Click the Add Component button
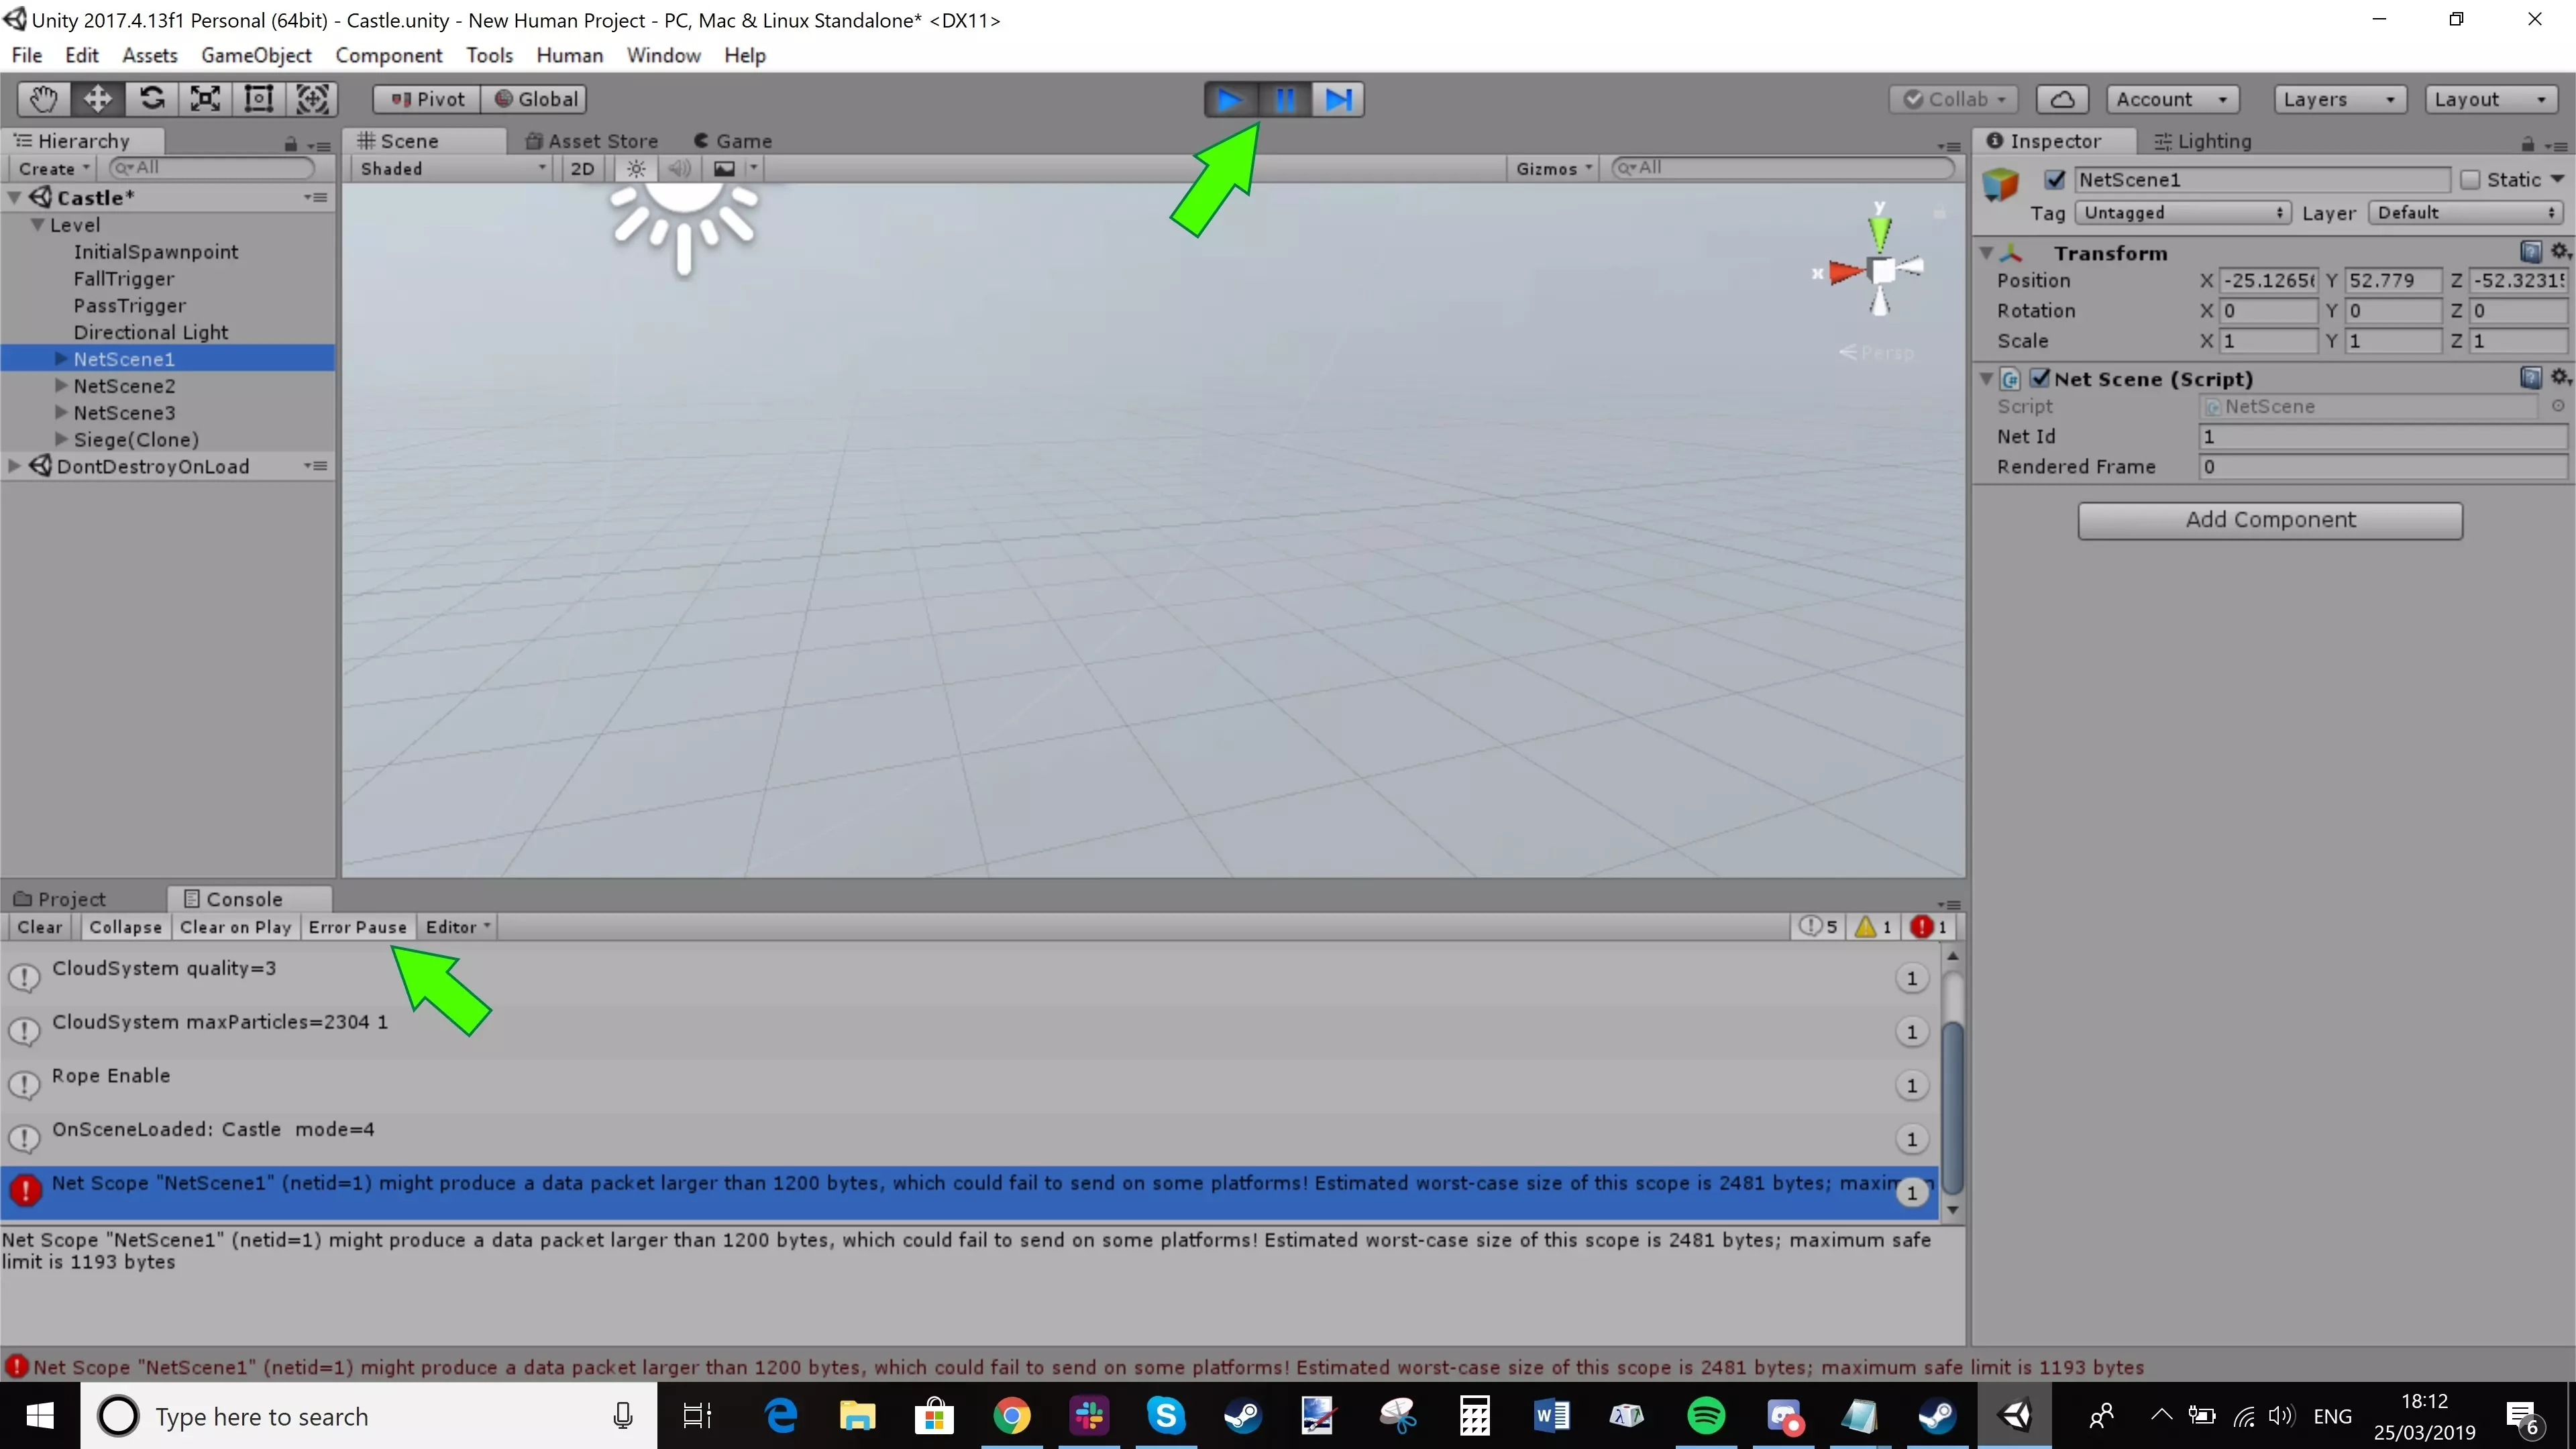The image size is (2576, 1449). pyautogui.click(x=2269, y=520)
